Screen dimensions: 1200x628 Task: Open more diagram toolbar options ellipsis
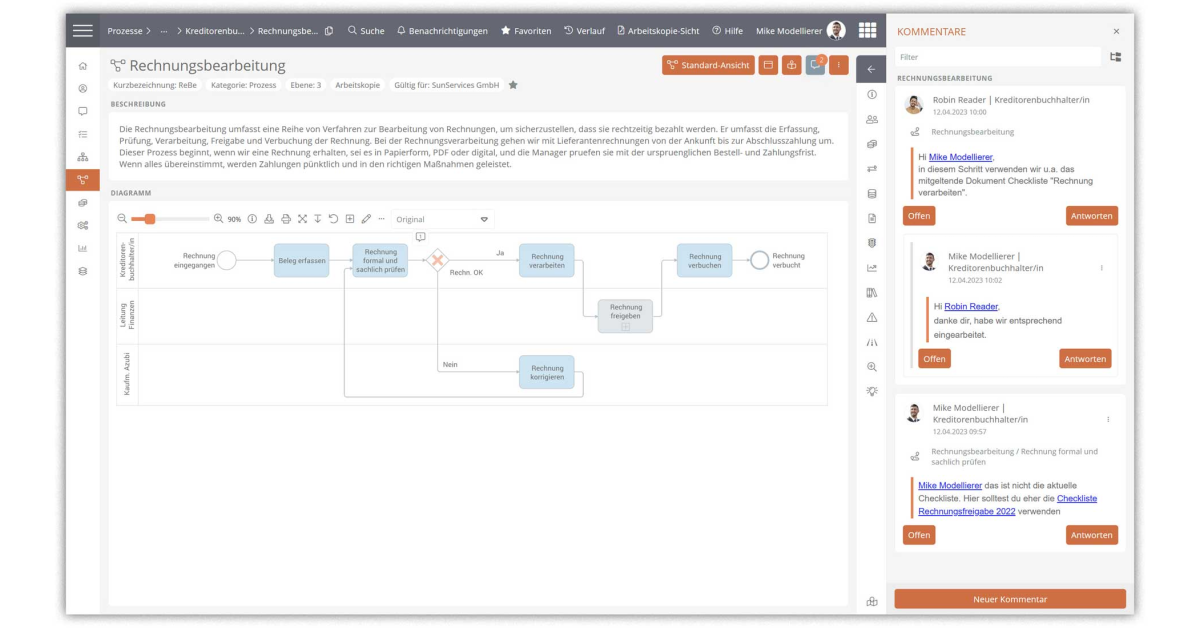pyautogui.click(x=381, y=219)
